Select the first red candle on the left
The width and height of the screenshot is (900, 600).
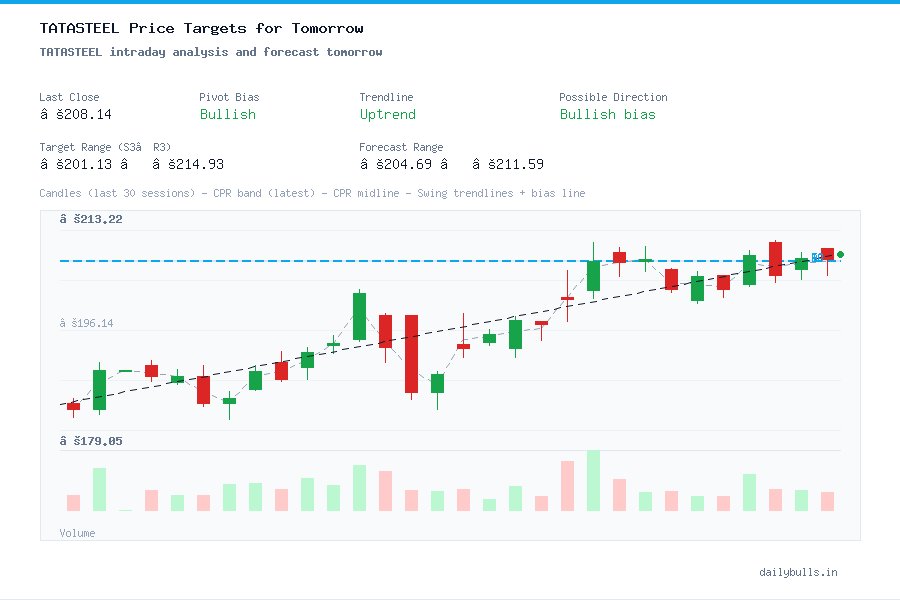click(73, 407)
